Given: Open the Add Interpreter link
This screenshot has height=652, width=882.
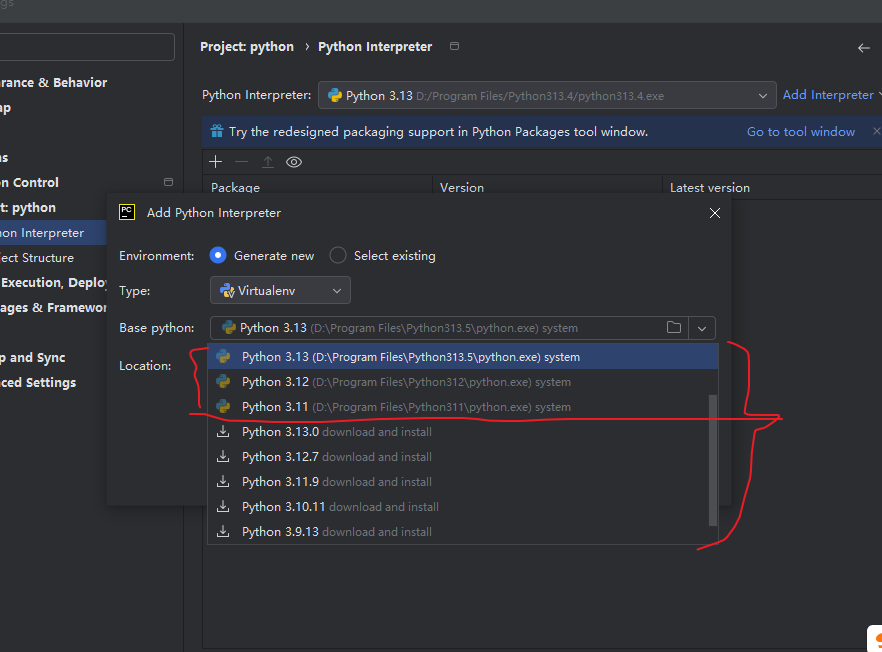Looking at the screenshot, I should [828, 95].
